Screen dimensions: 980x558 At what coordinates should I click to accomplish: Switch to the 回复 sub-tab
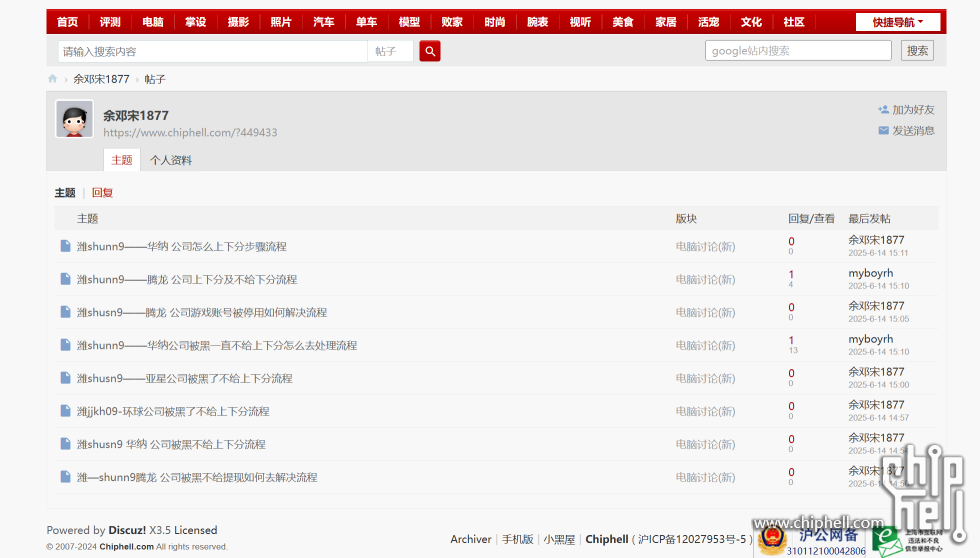102,192
